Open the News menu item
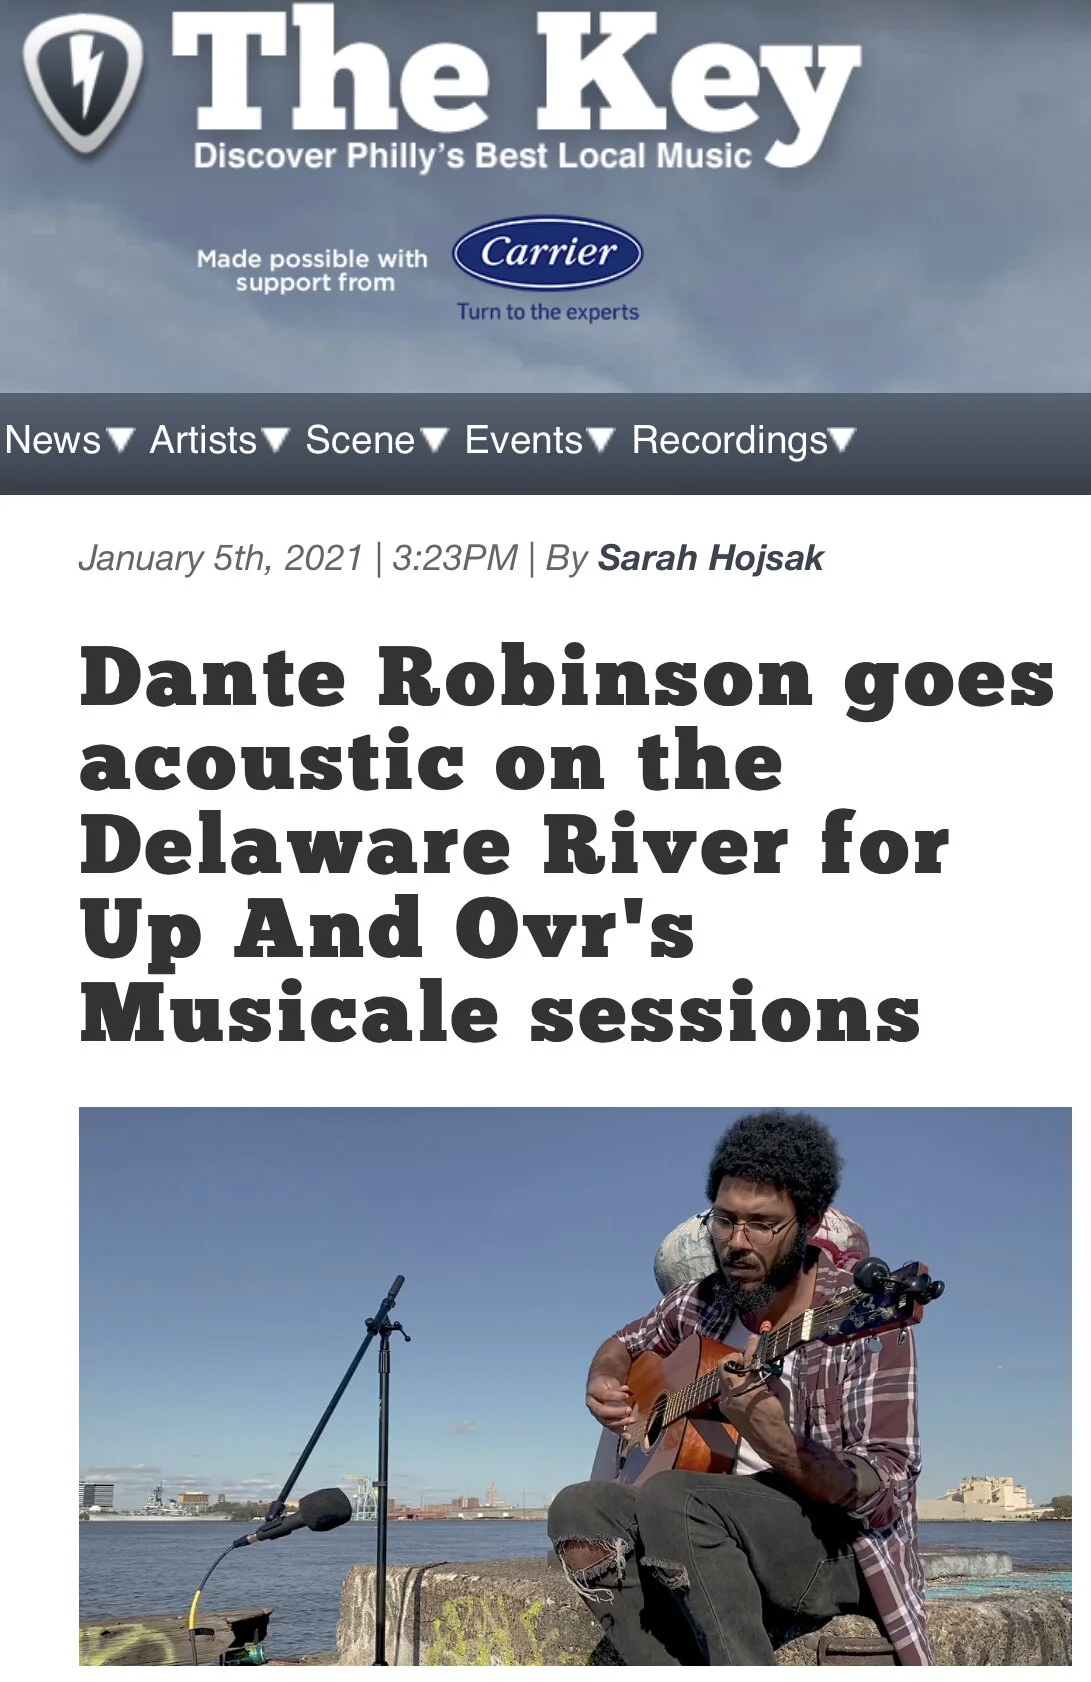This screenshot has height=1682, width=1091. tap(53, 440)
